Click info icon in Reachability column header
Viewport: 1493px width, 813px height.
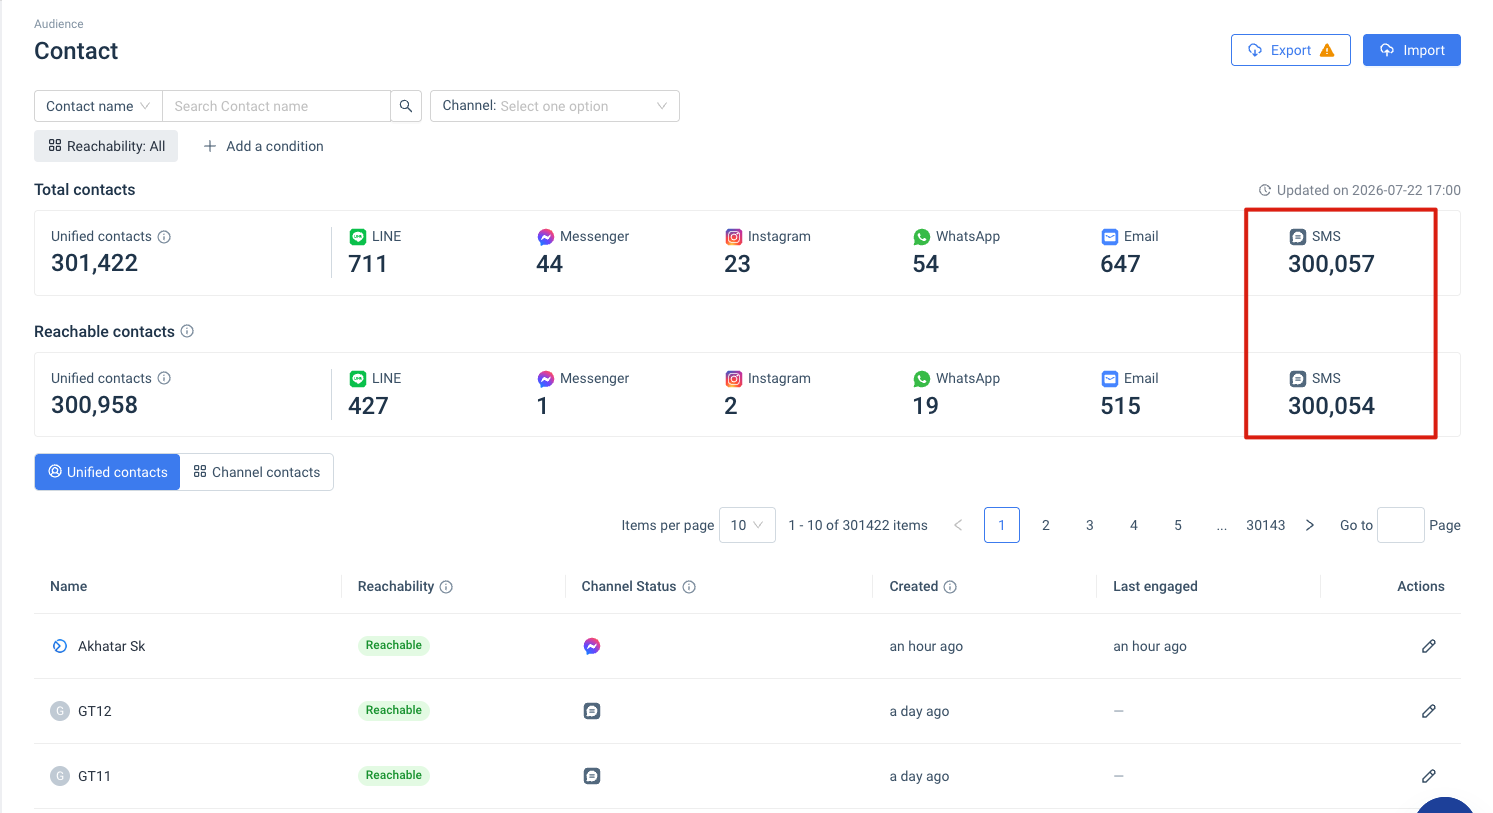[x=446, y=587]
